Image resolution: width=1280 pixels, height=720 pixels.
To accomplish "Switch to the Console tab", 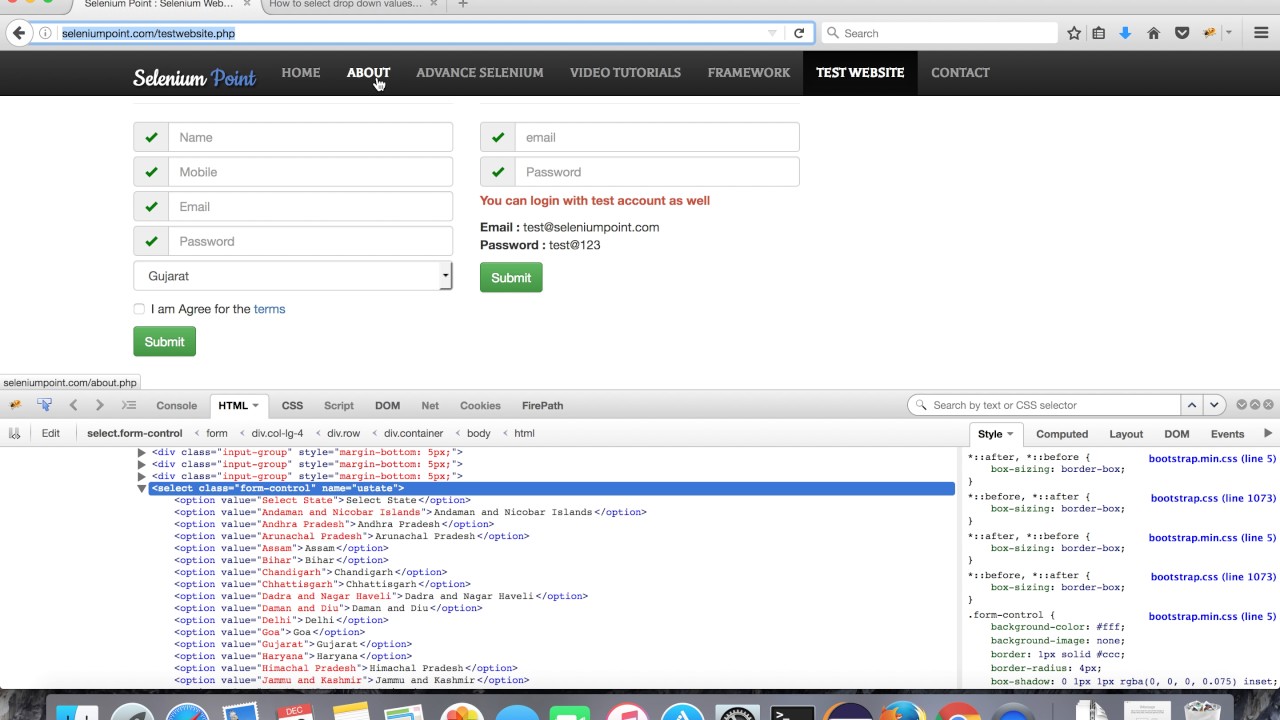I will point(176,405).
